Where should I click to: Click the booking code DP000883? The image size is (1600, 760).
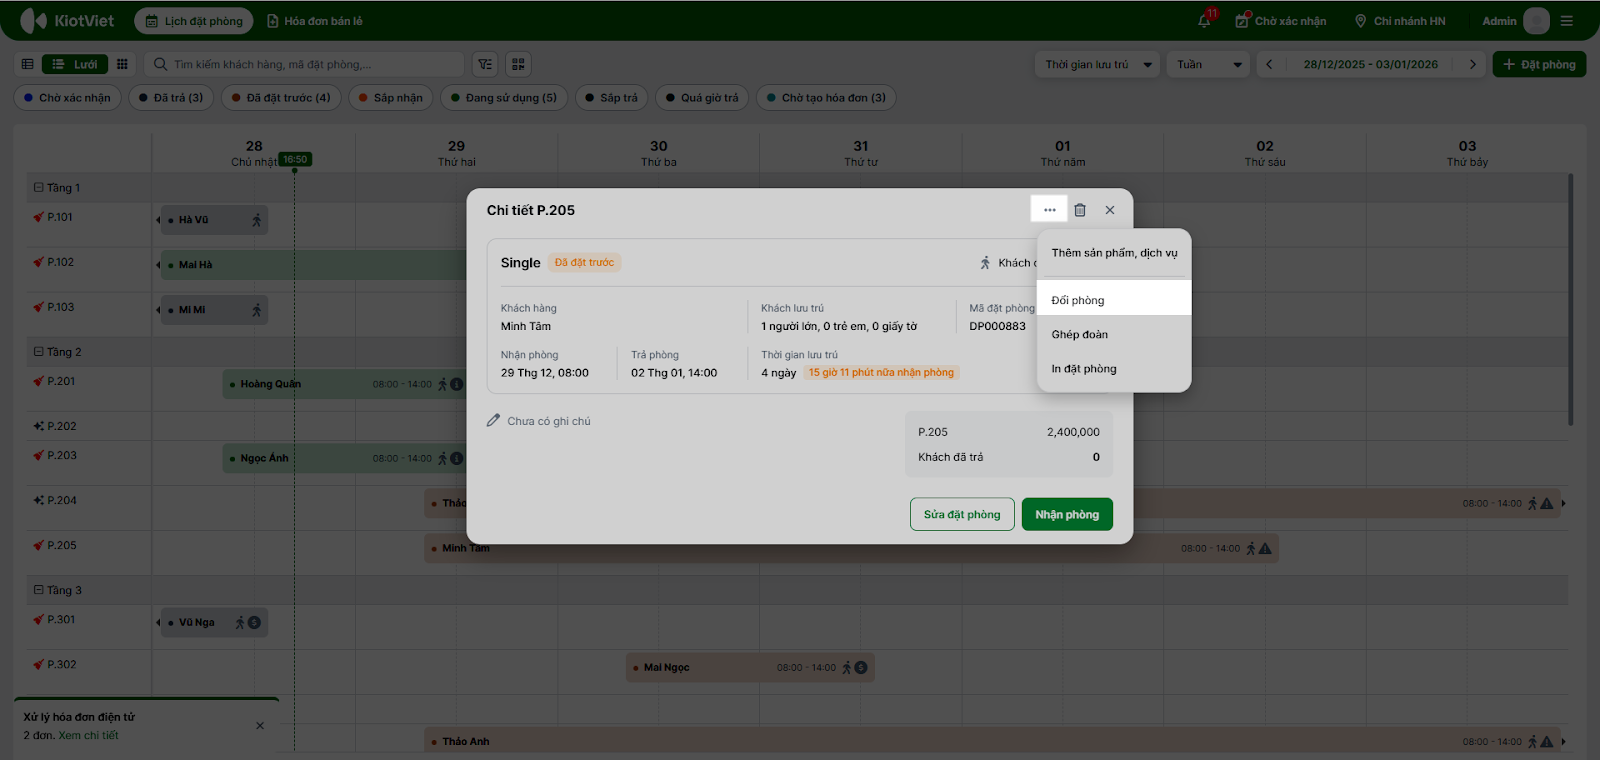(x=997, y=326)
